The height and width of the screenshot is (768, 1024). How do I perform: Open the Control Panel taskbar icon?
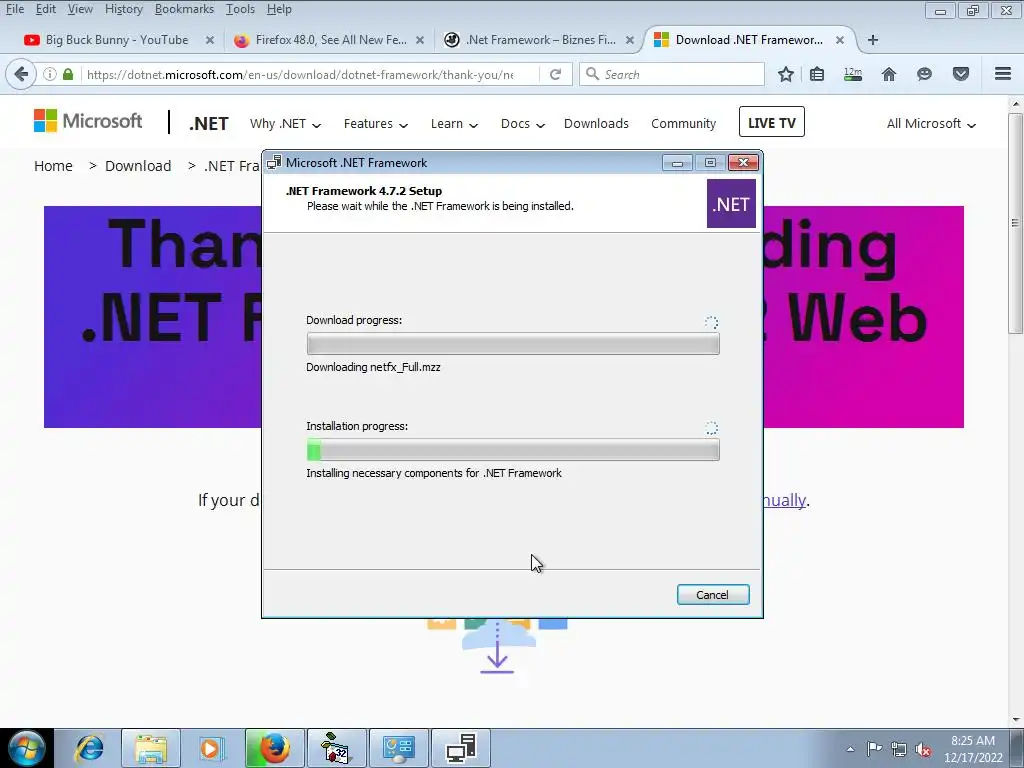point(399,748)
